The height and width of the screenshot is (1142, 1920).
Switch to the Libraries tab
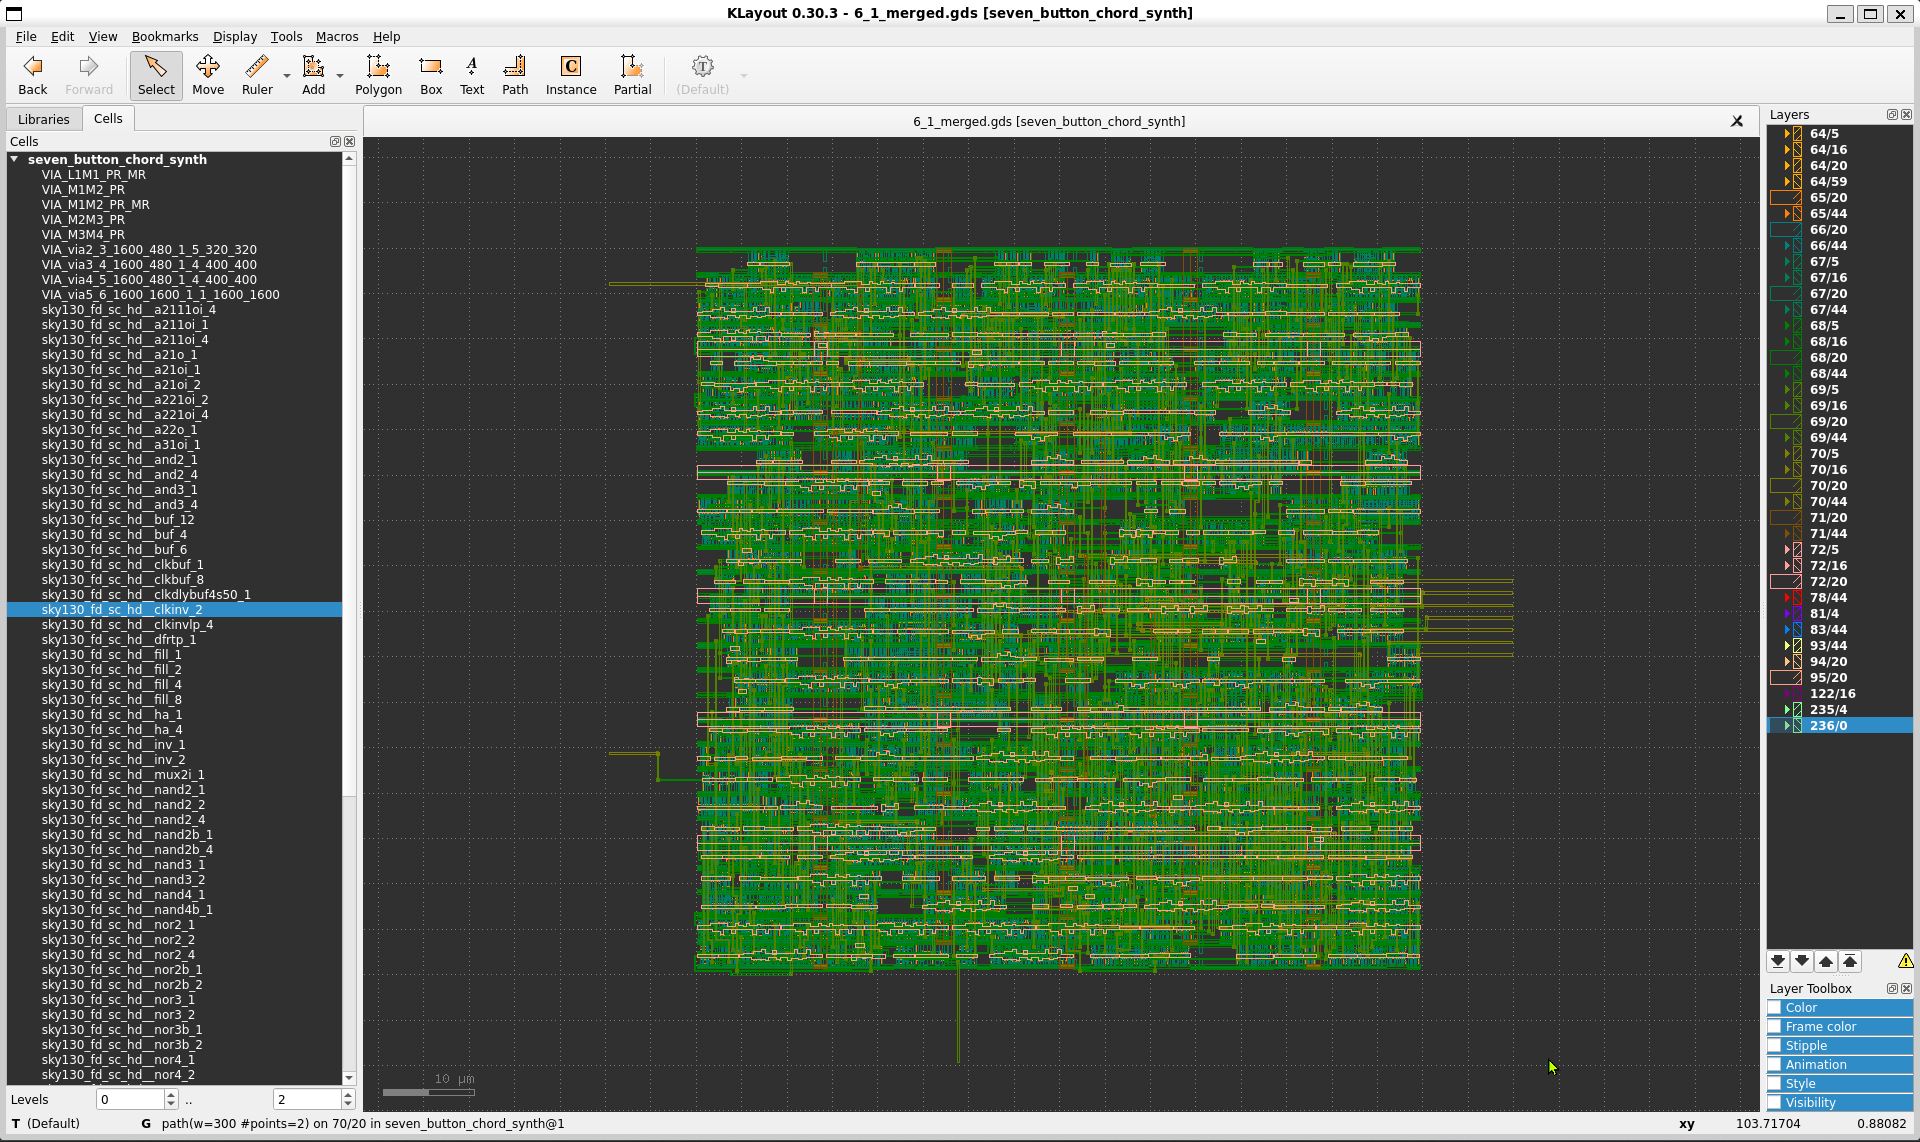44,119
